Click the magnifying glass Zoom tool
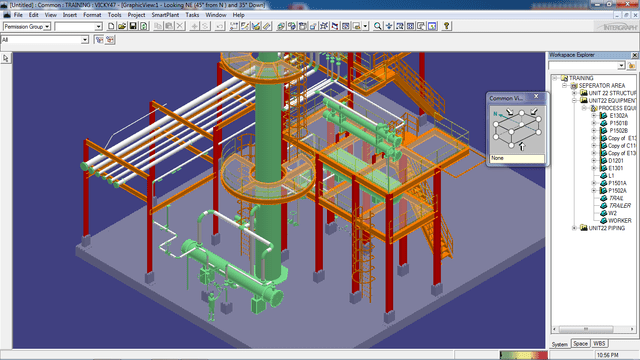The width and height of the screenshot is (640, 360). 378,26
